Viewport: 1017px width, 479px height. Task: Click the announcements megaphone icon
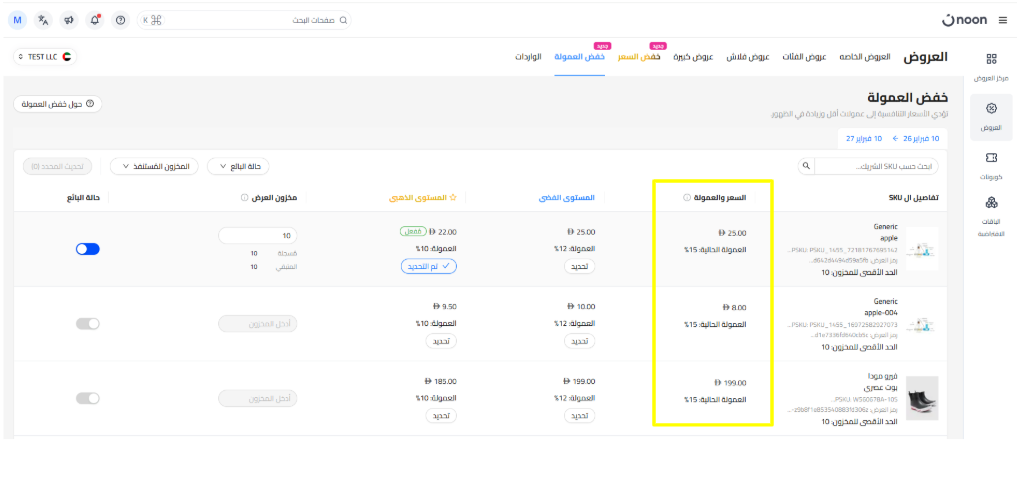[x=68, y=20]
